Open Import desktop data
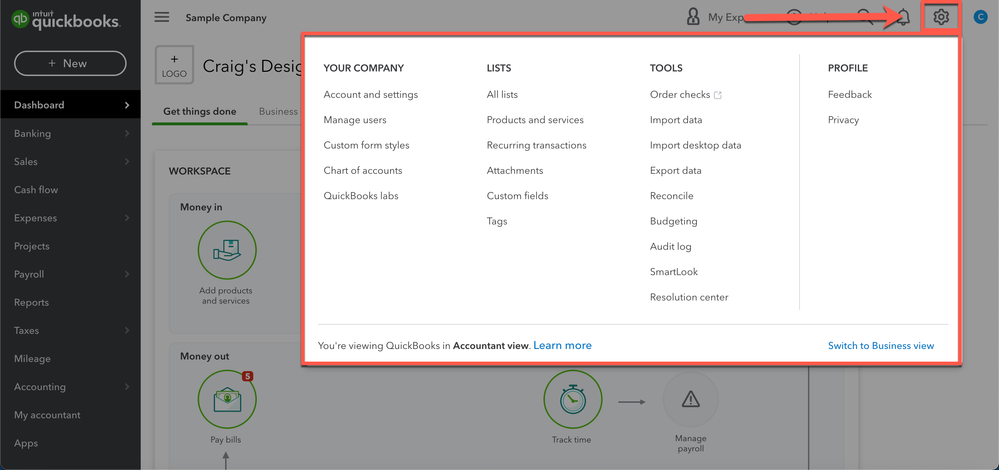Screen dimensions: 999x470 (696, 145)
